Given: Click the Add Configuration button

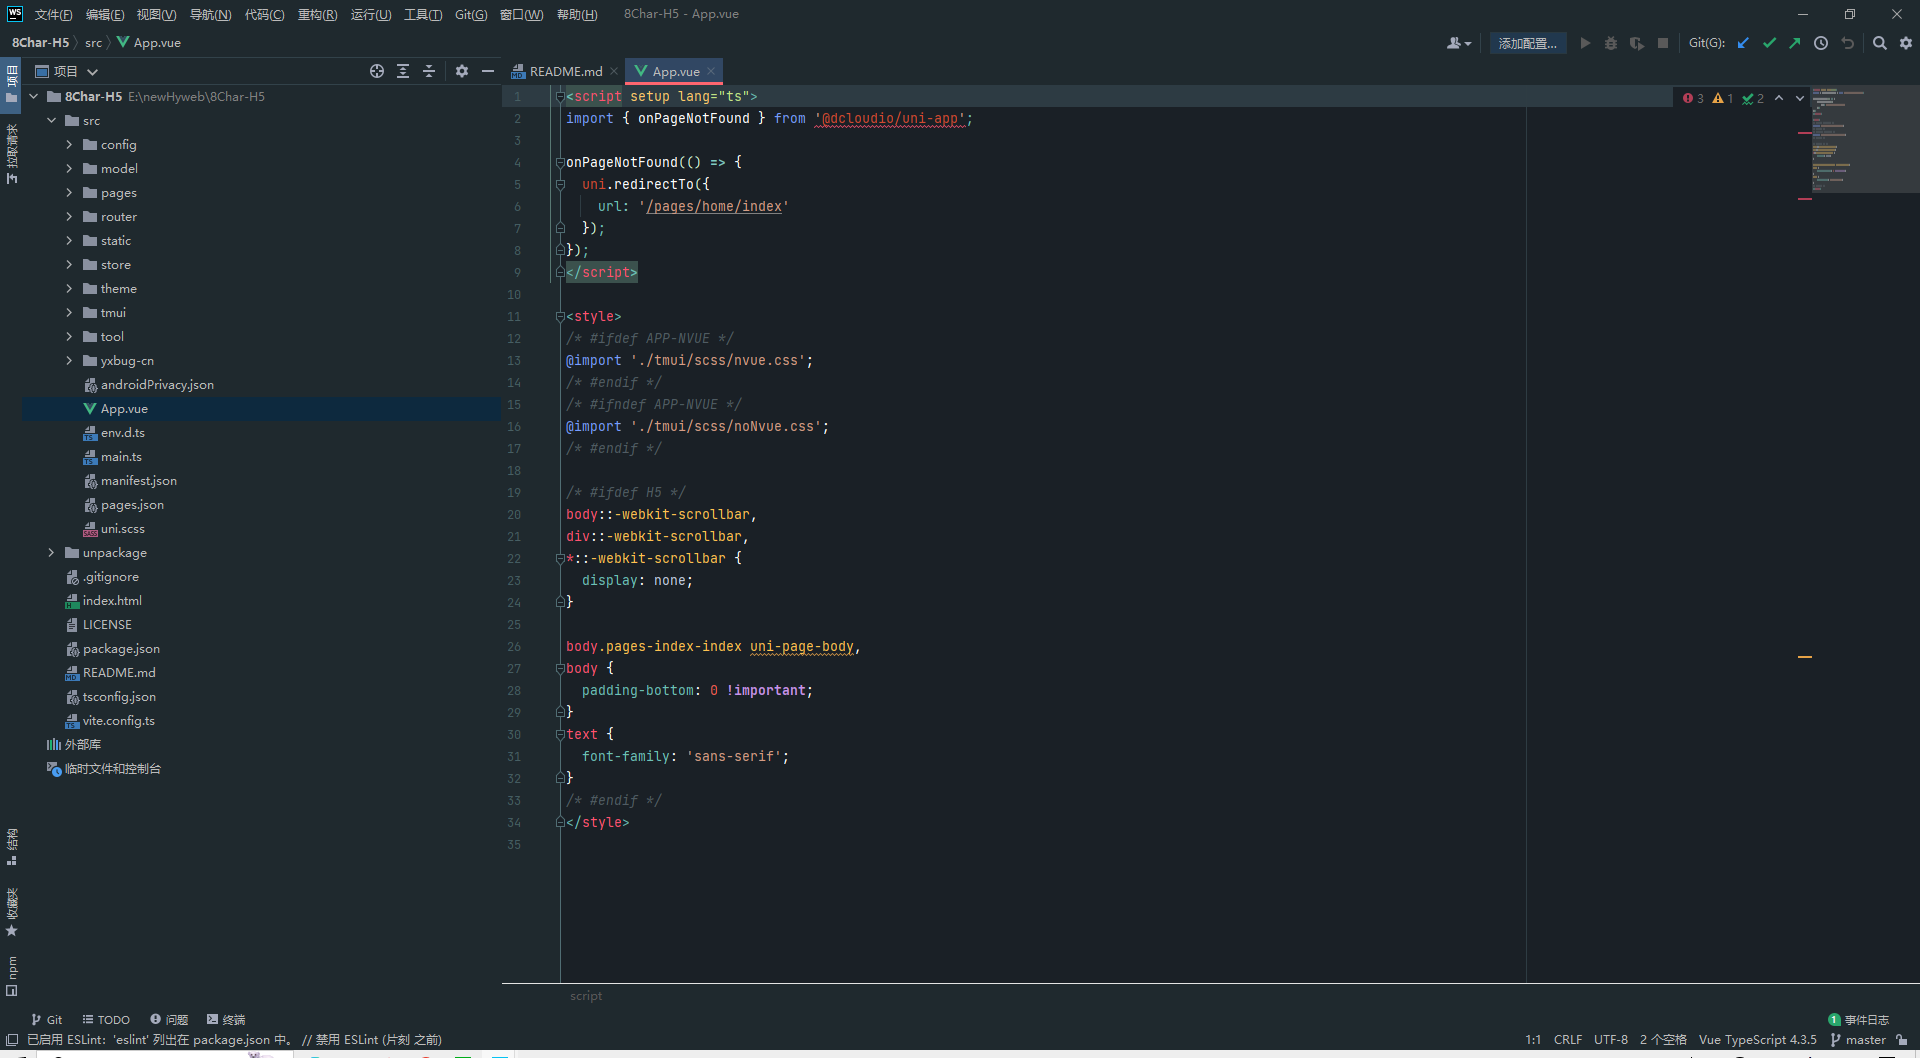Looking at the screenshot, I should [1528, 43].
